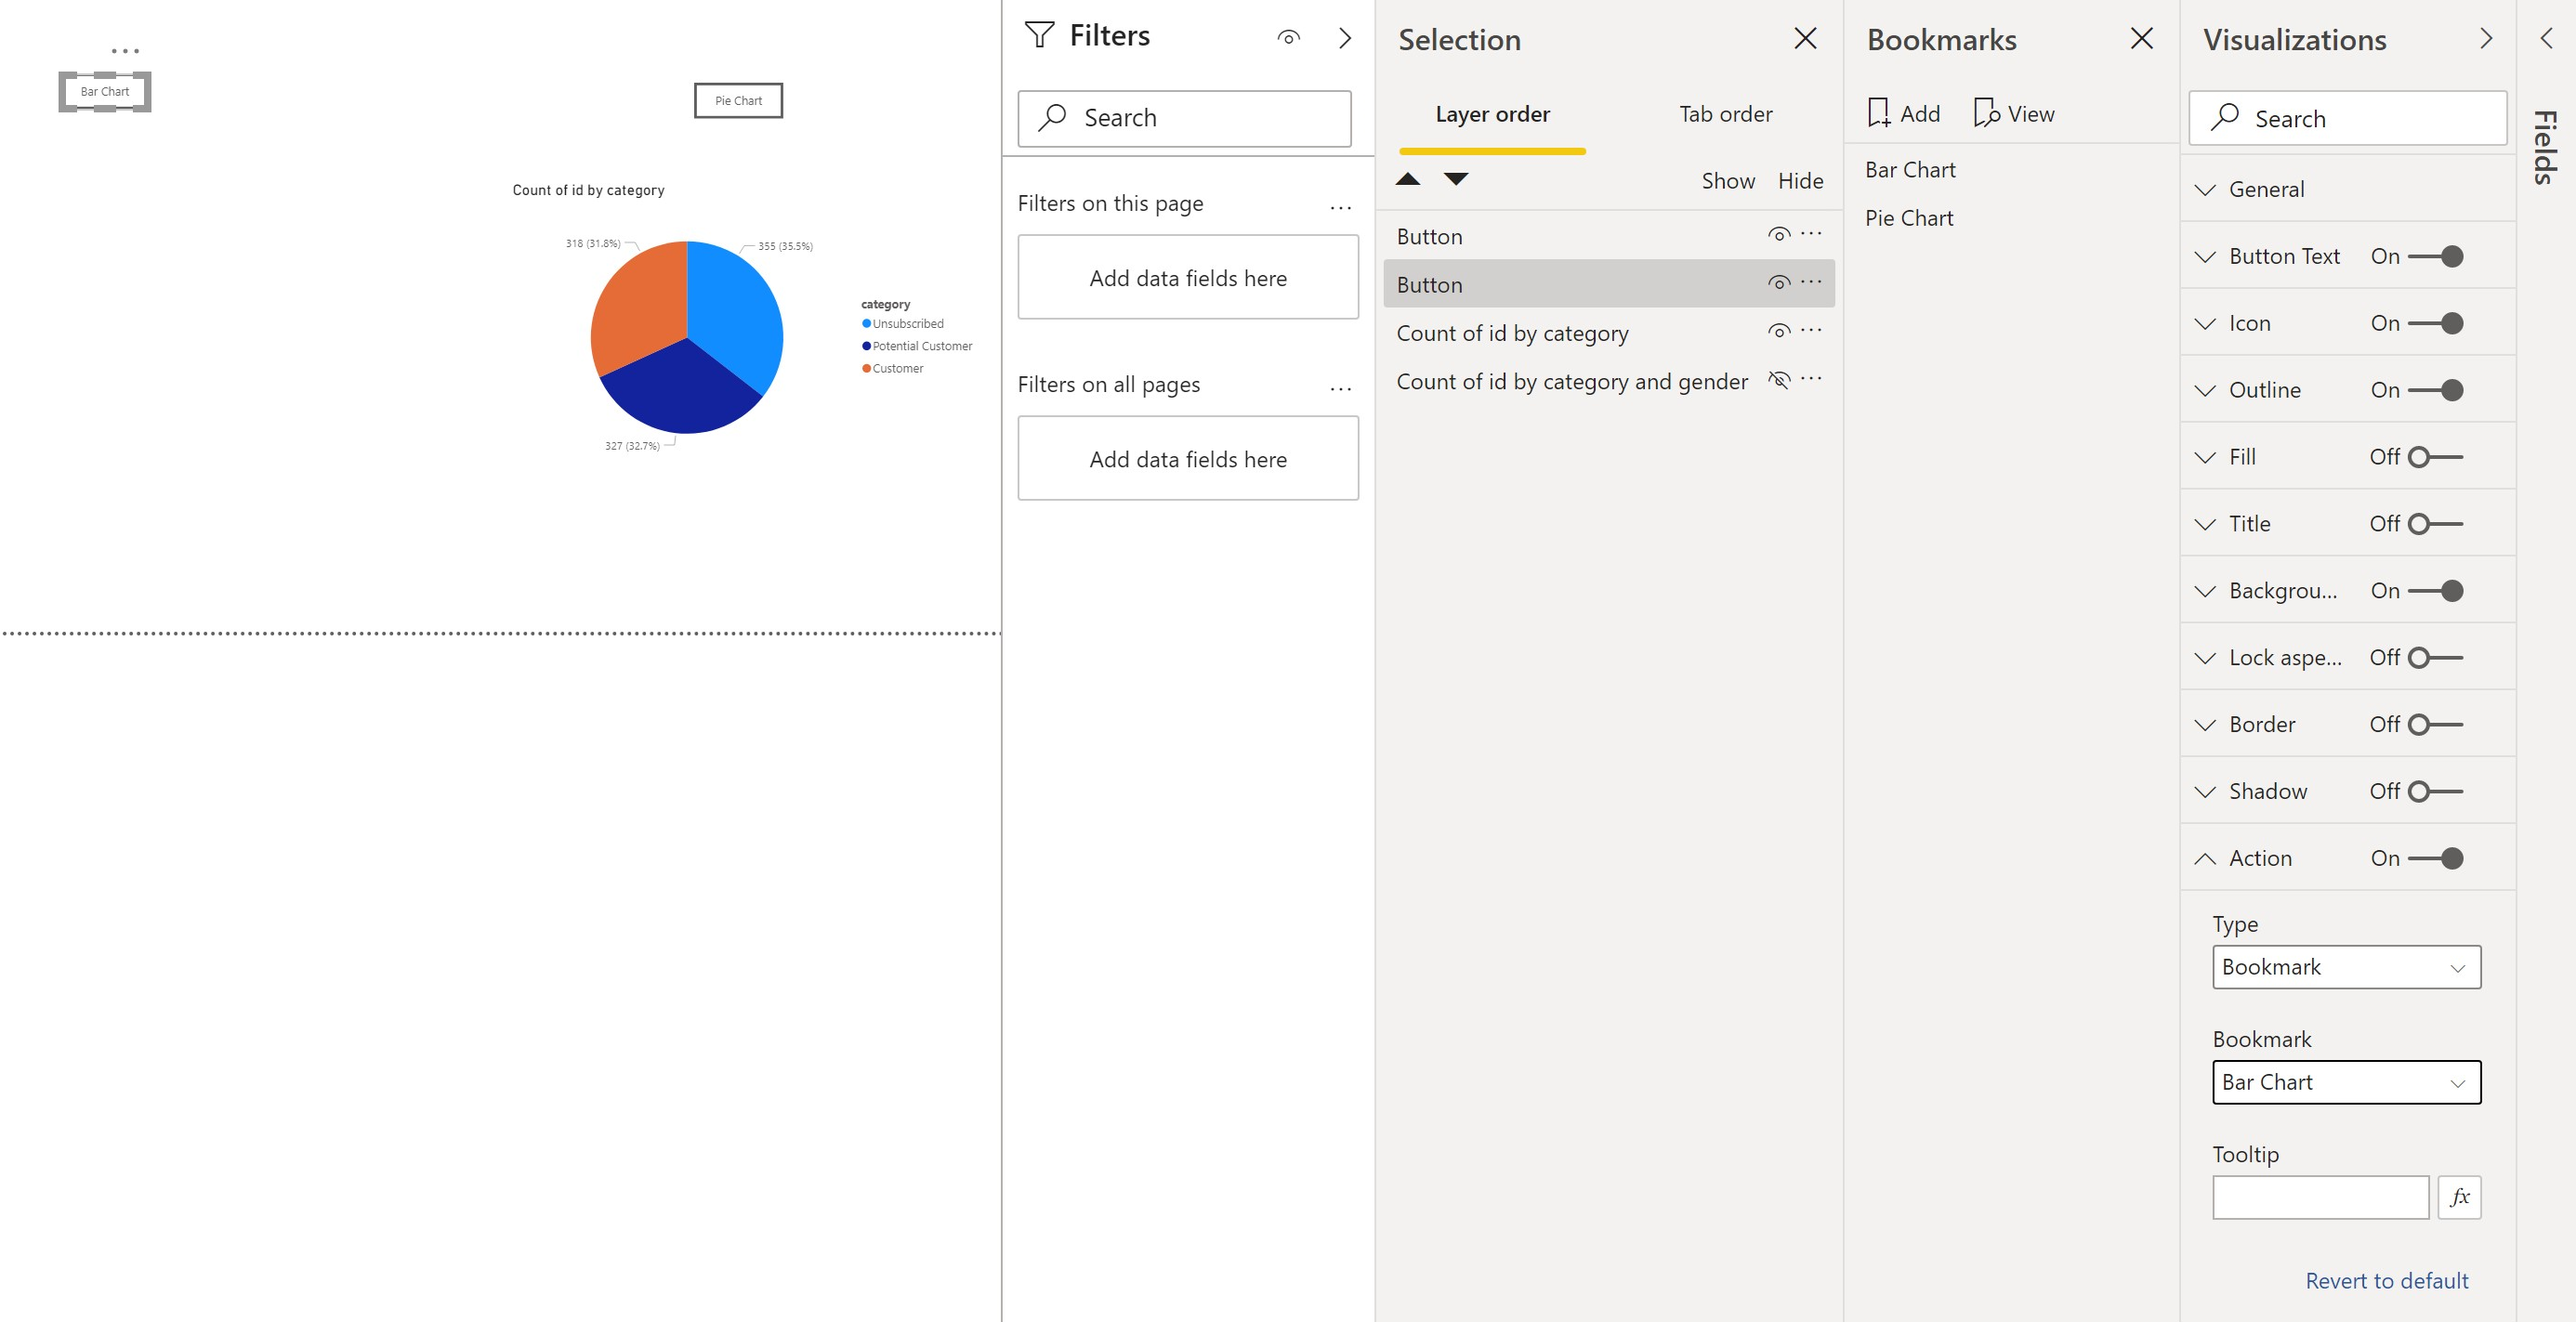Open more options for Filters on this page
Image resolution: width=2576 pixels, height=1322 pixels.
(1341, 208)
